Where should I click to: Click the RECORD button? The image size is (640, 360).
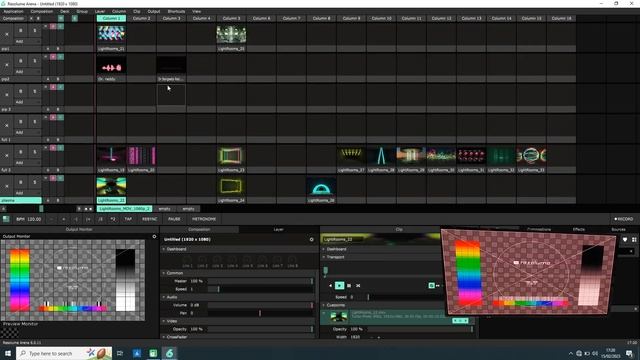(x=624, y=219)
